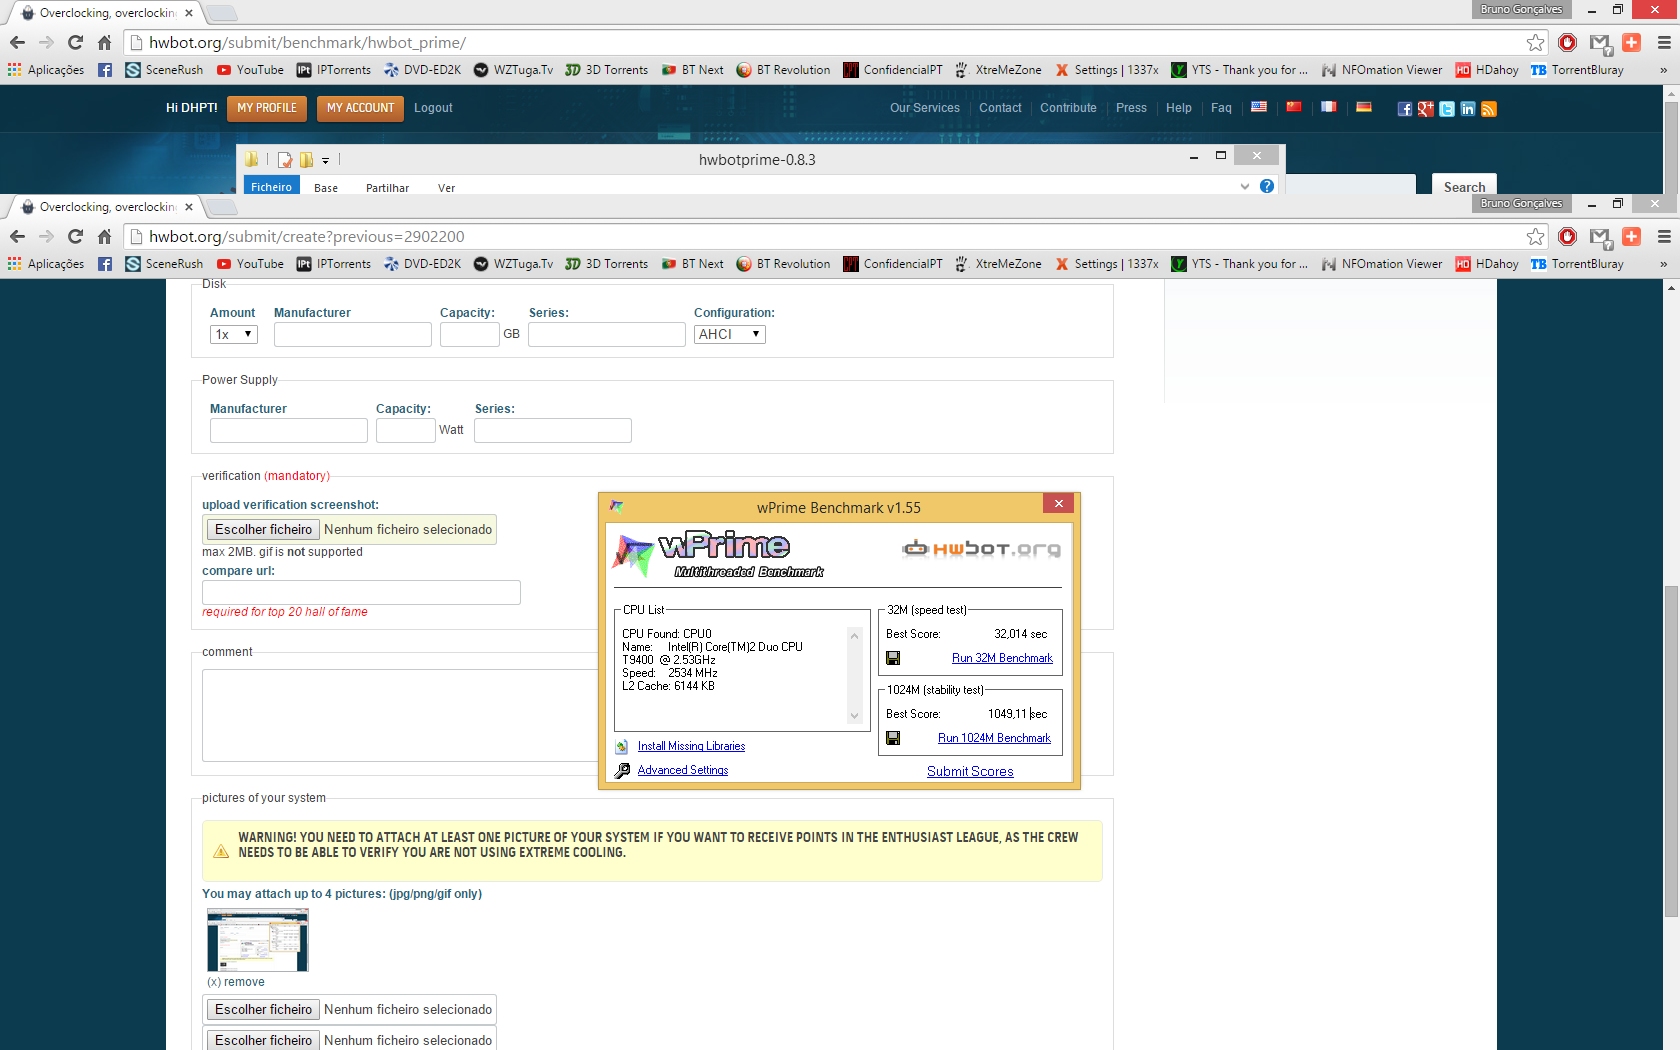Click the document icon beside Install Missing Libraries
The image size is (1680, 1050).
point(622,746)
